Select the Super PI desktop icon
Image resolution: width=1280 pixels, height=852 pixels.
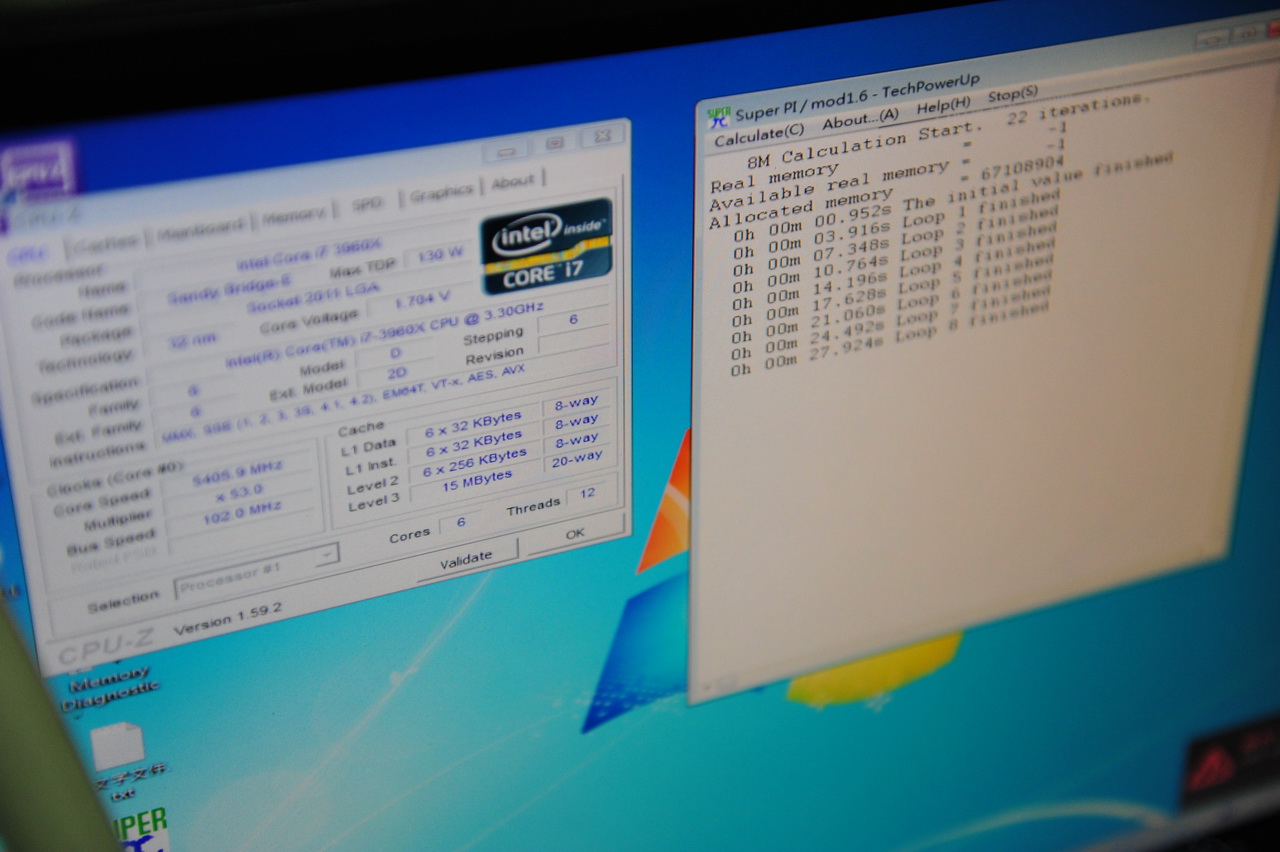click(140, 830)
